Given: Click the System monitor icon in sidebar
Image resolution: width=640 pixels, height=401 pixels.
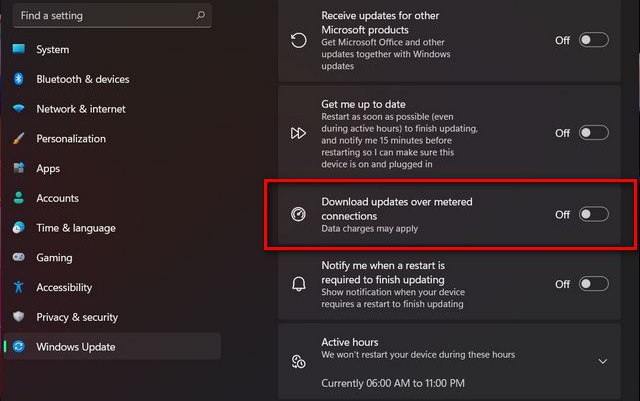Looking at the screenshot, I should (x=18, y=49).
